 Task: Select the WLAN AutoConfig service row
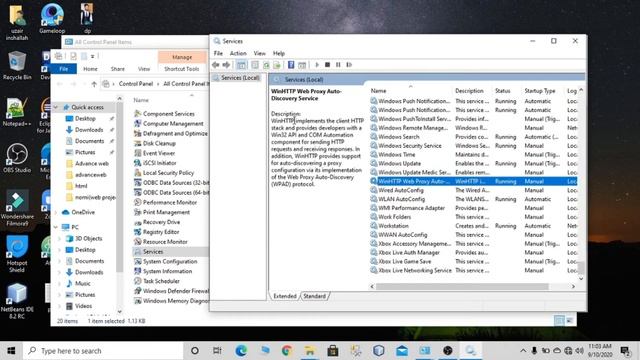point(473,199)
